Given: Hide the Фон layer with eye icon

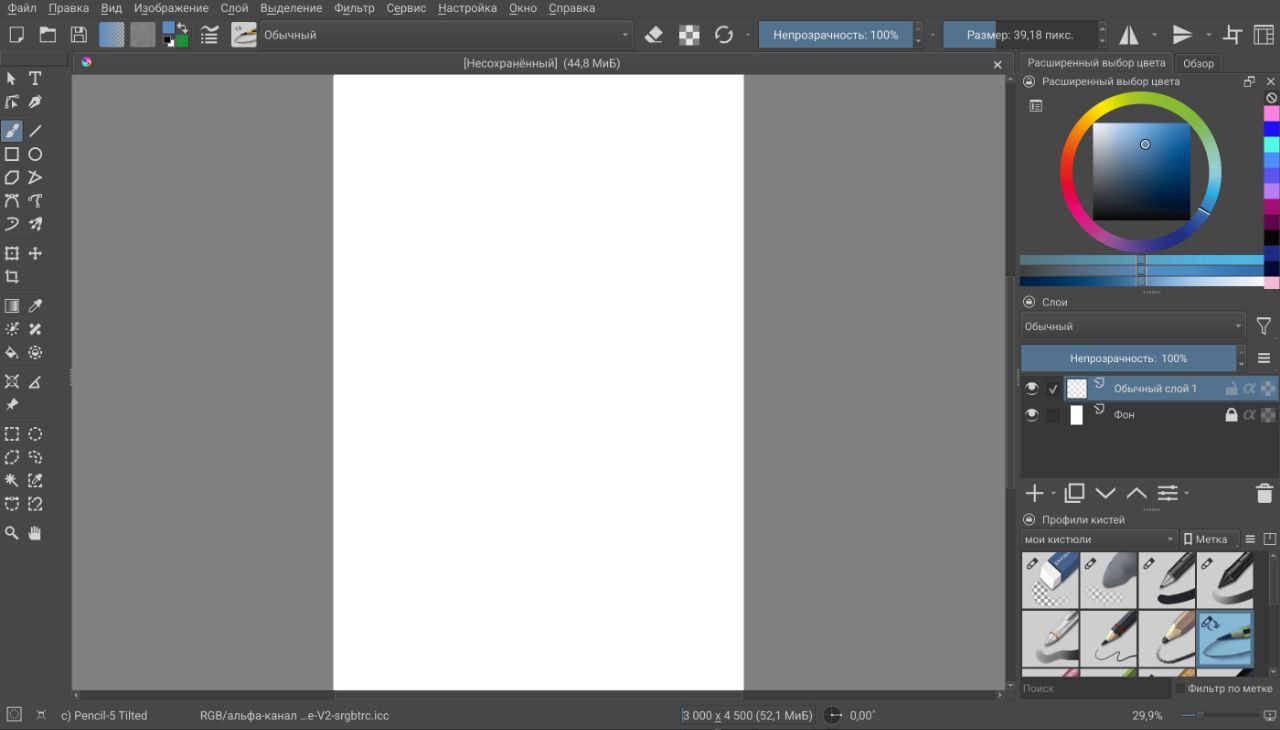Looking at the screenshot, I should [x=1032, y=415].
